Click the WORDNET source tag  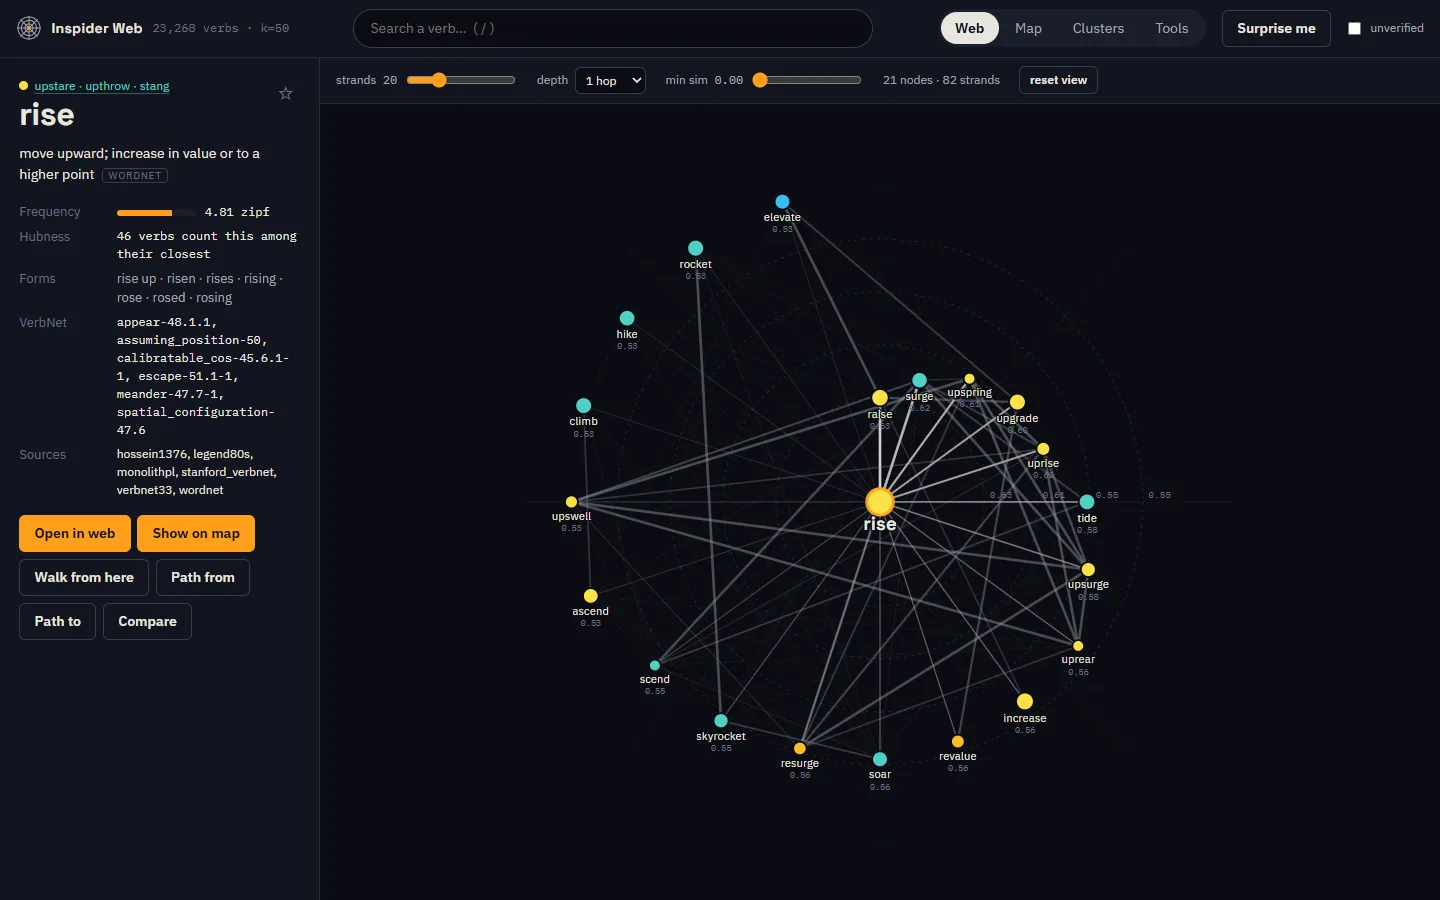pyautogui.click(x=135, y=176)
